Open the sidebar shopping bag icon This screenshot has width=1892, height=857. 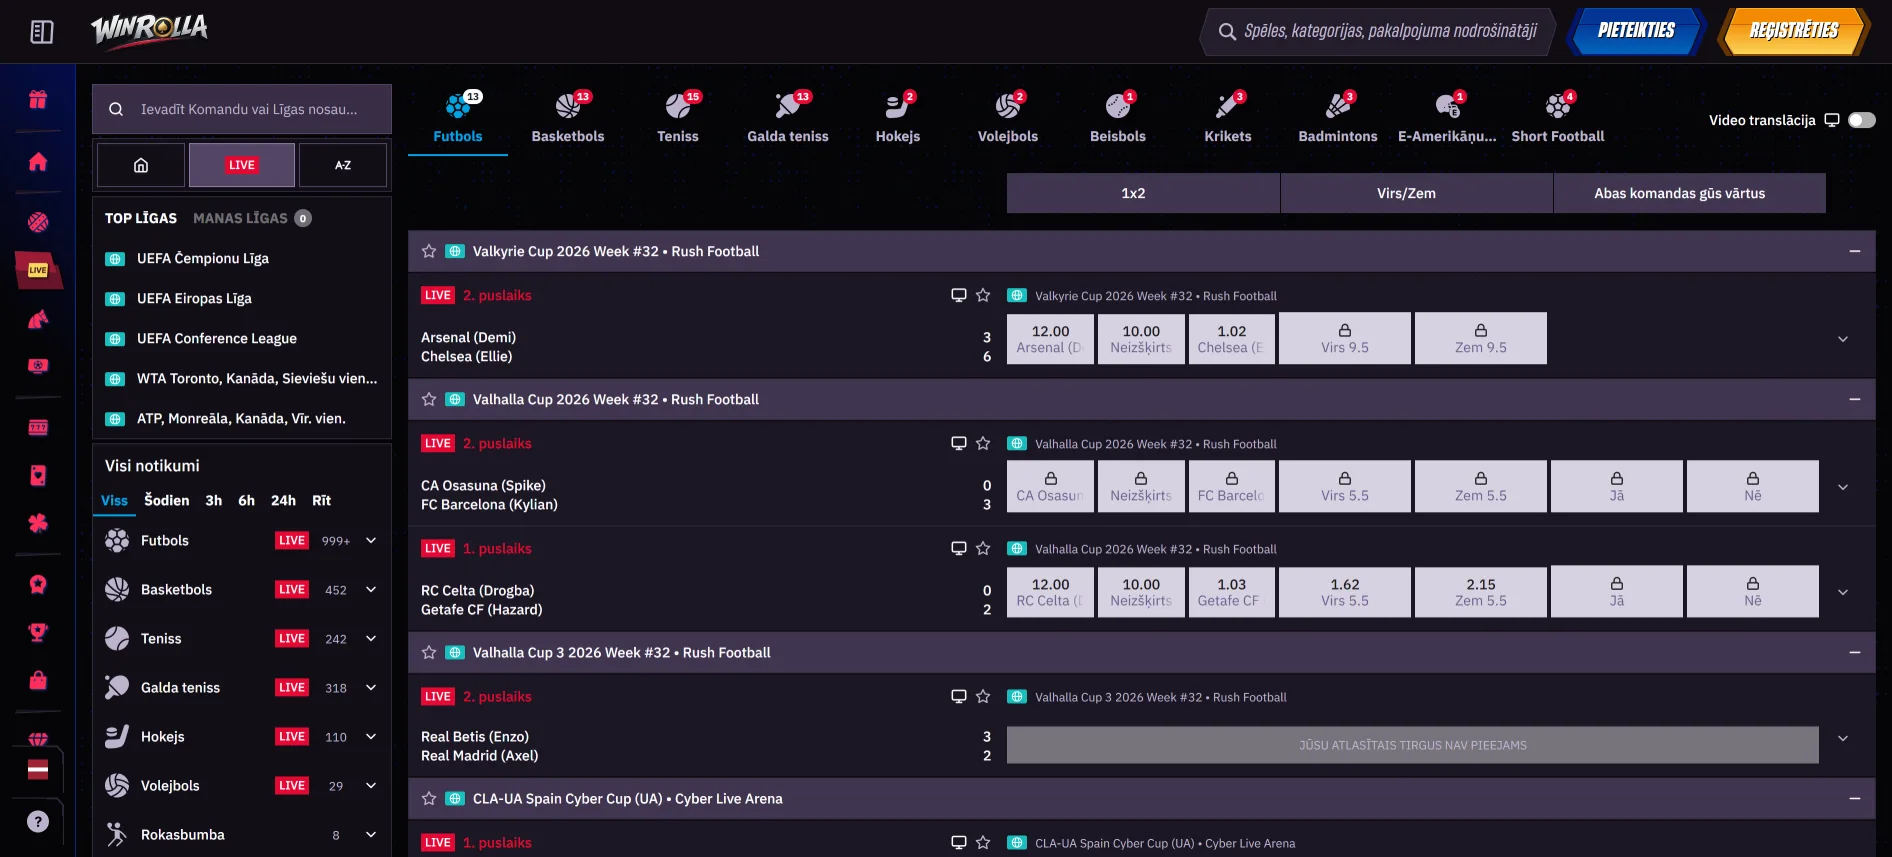coord(38,680)
